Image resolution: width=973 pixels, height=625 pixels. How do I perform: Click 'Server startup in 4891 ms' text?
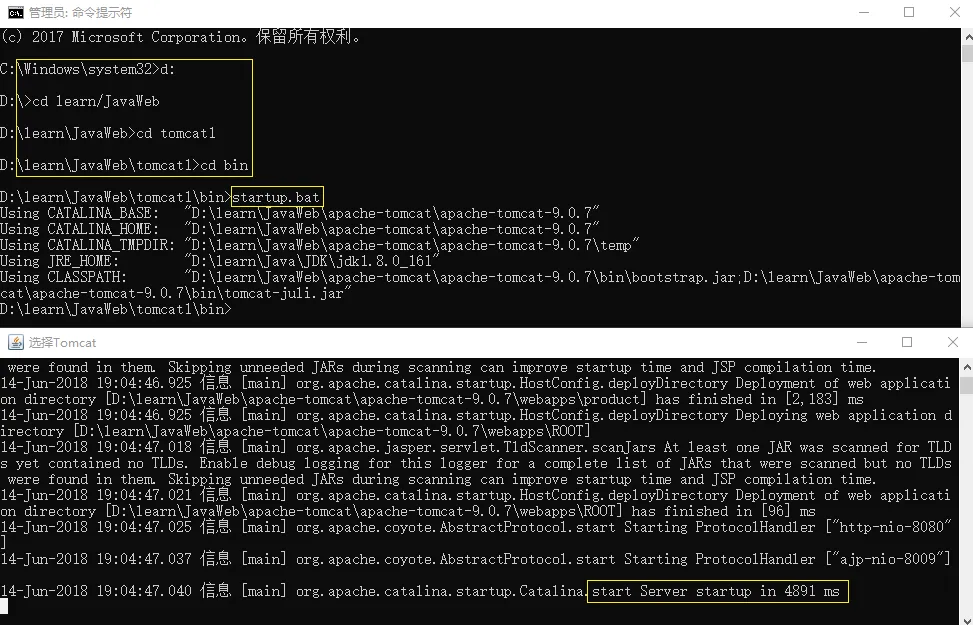point(740,591)
